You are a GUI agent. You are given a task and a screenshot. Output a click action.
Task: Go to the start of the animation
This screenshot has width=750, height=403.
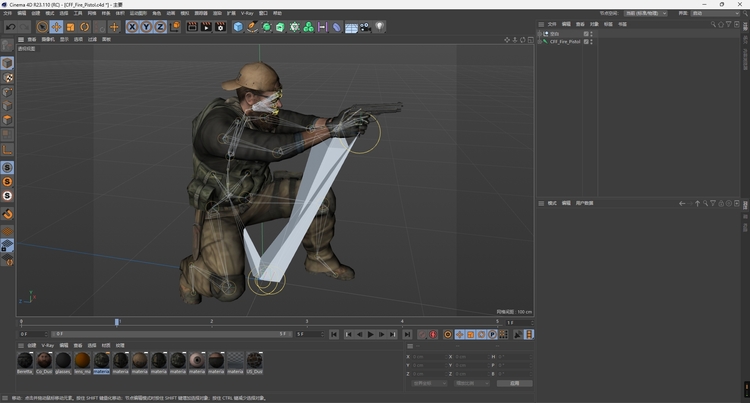[334, 335]
